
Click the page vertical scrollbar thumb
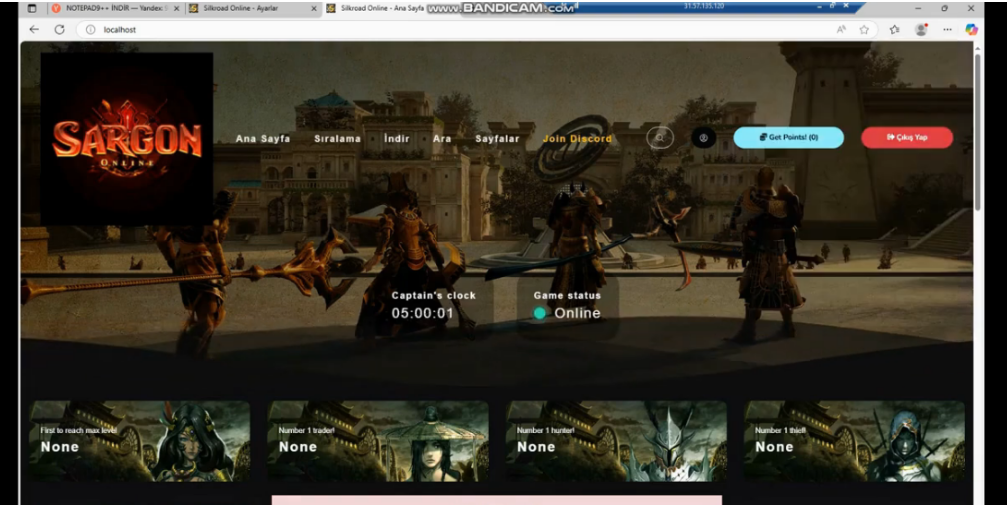(x=977, y=132)
